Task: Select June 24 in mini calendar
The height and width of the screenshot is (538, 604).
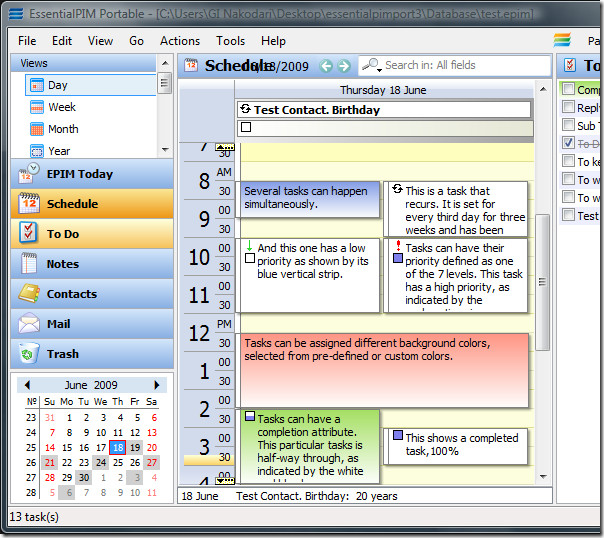Action: tap(101, 463)
